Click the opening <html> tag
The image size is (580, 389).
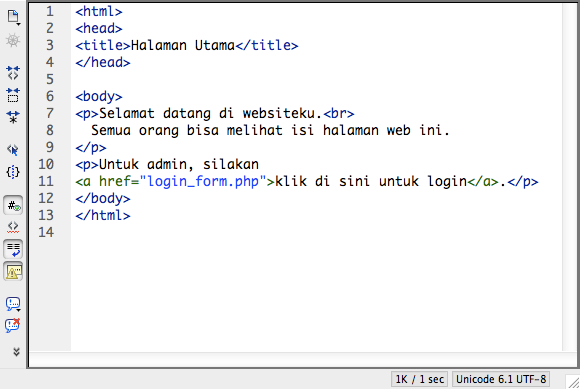(x=99, y=11)
